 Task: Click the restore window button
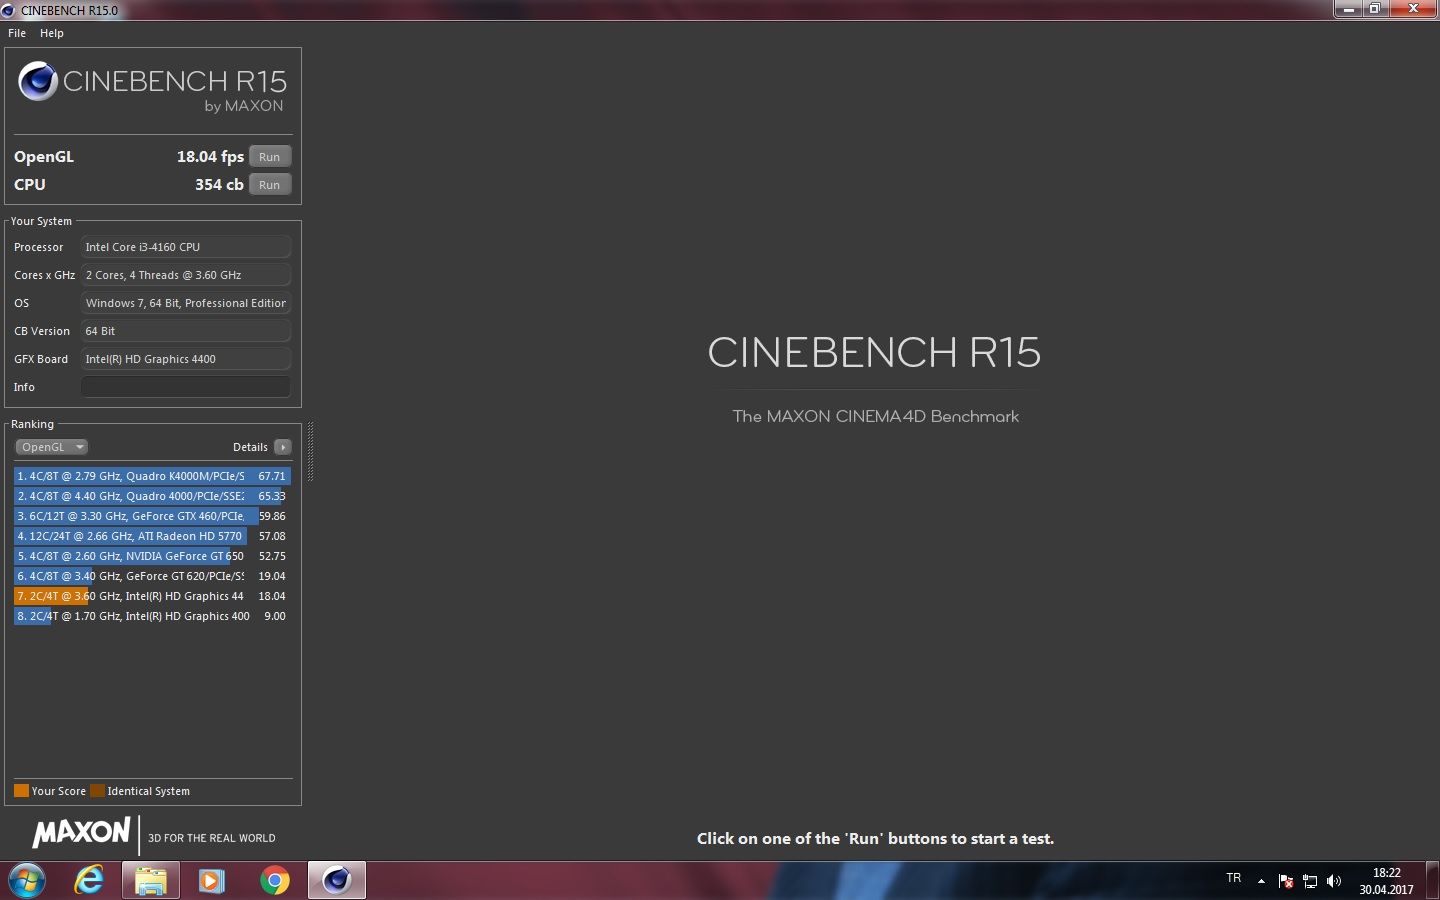coord(1376,9)
